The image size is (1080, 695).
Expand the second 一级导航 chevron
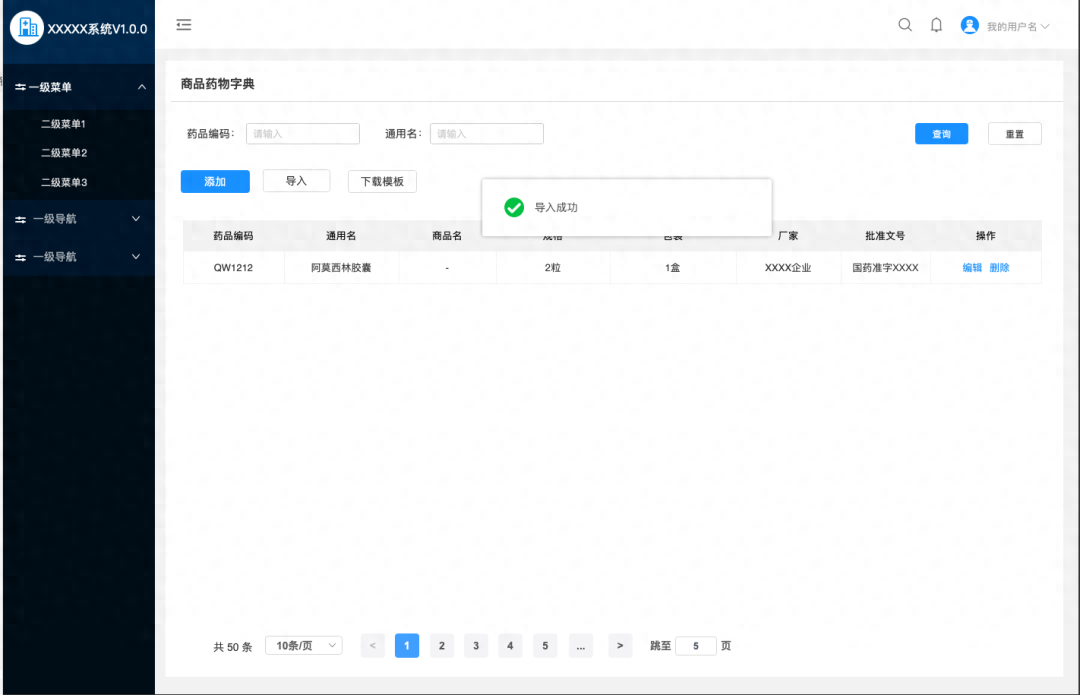(136, 257)
